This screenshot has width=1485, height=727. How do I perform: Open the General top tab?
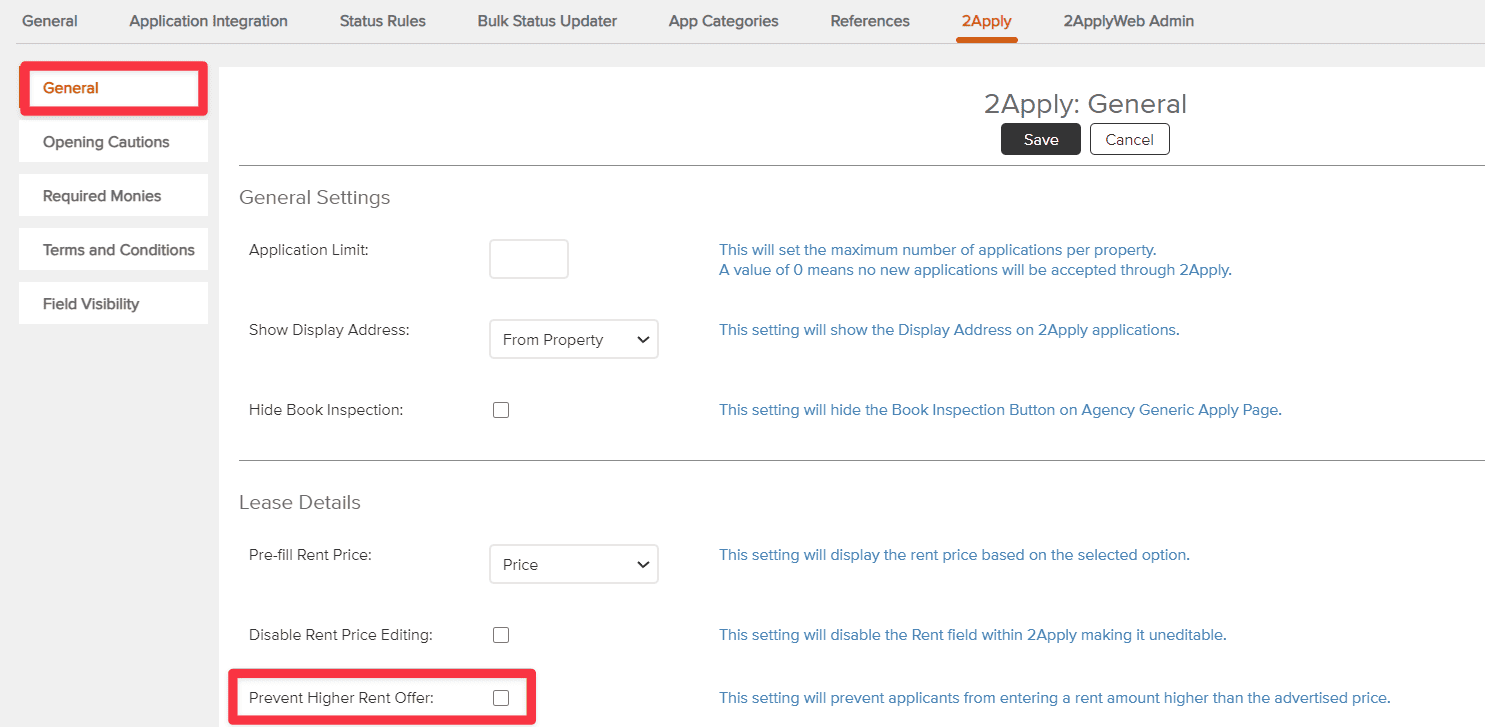pos(50,21)
